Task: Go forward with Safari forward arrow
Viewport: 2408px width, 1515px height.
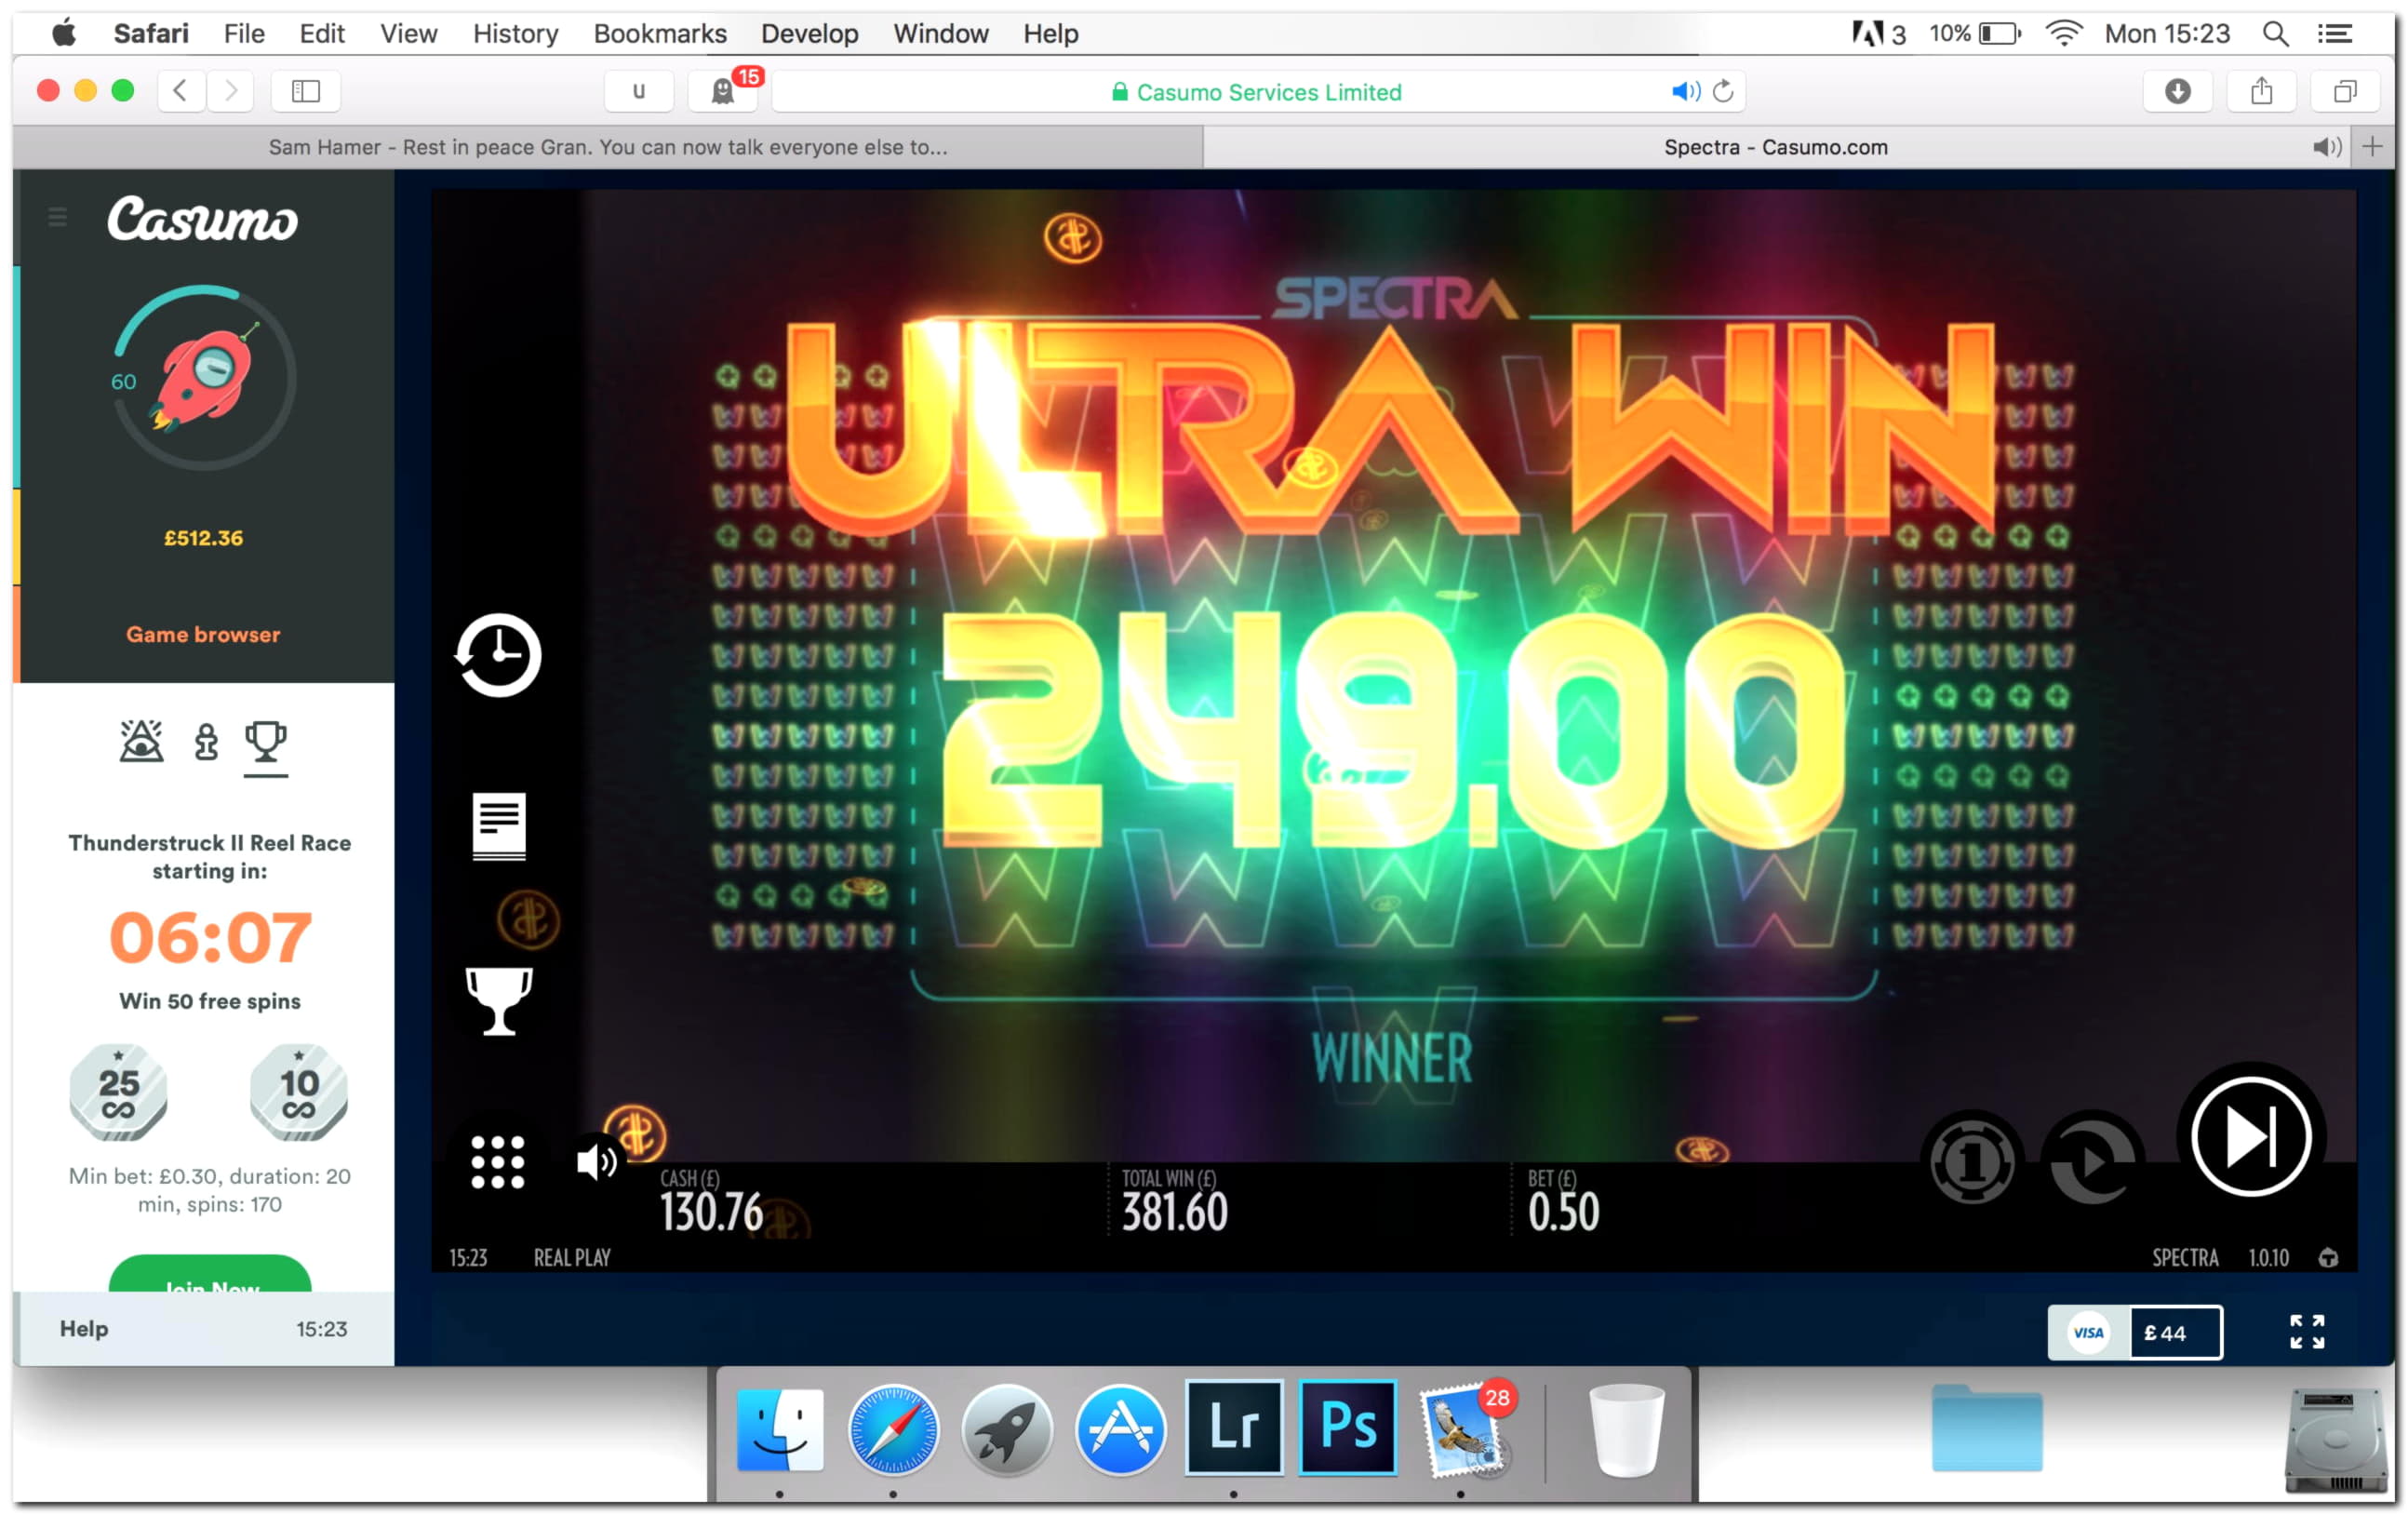Action: pos(231,91)
